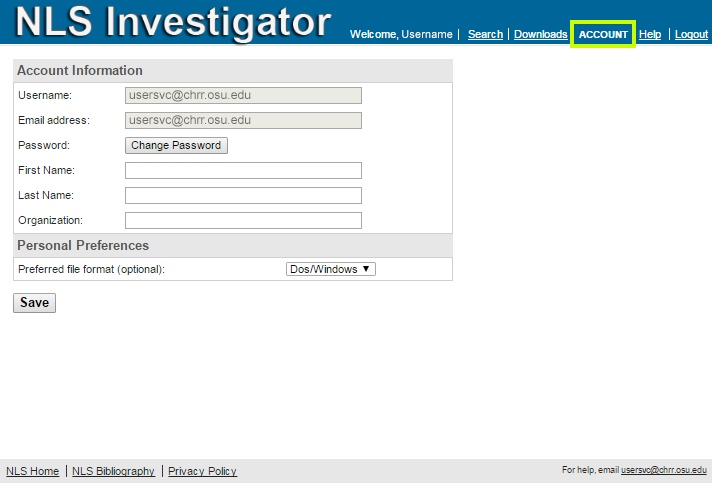Click the Change Password button

[x=176, y=145]
